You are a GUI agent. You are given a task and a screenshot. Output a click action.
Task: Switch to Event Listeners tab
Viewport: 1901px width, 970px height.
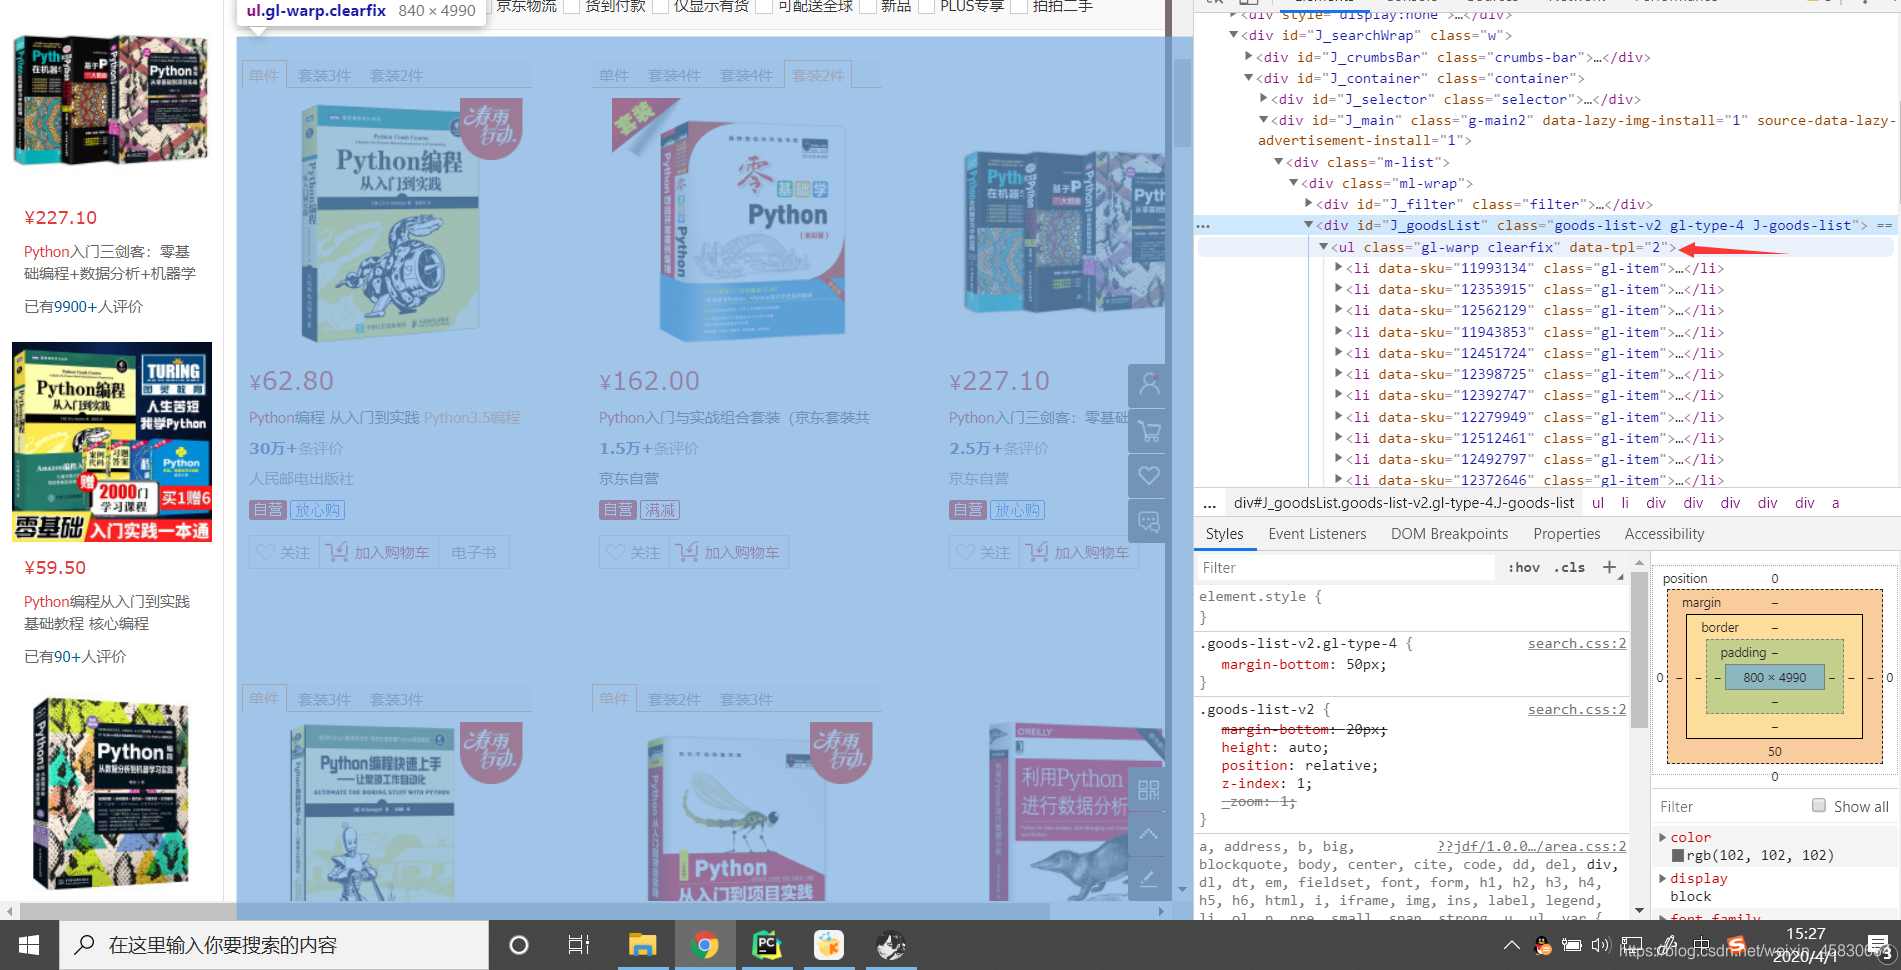[1317, 534]
